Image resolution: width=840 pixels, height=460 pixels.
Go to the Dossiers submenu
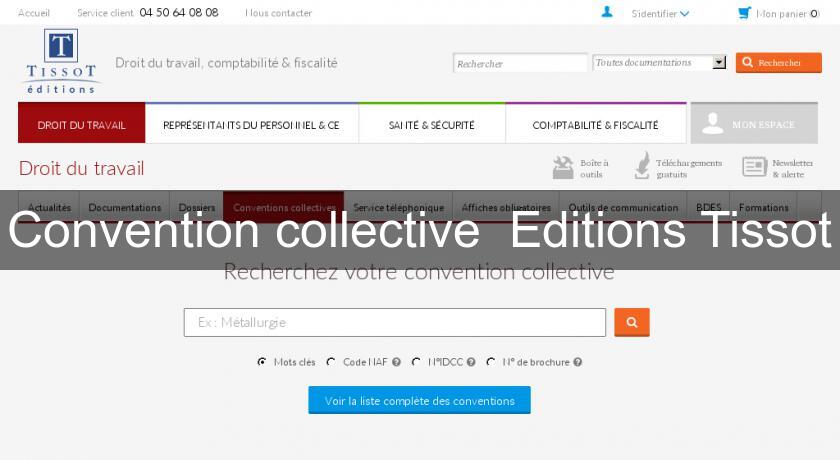pyautogui.click(x=197, y=207)
